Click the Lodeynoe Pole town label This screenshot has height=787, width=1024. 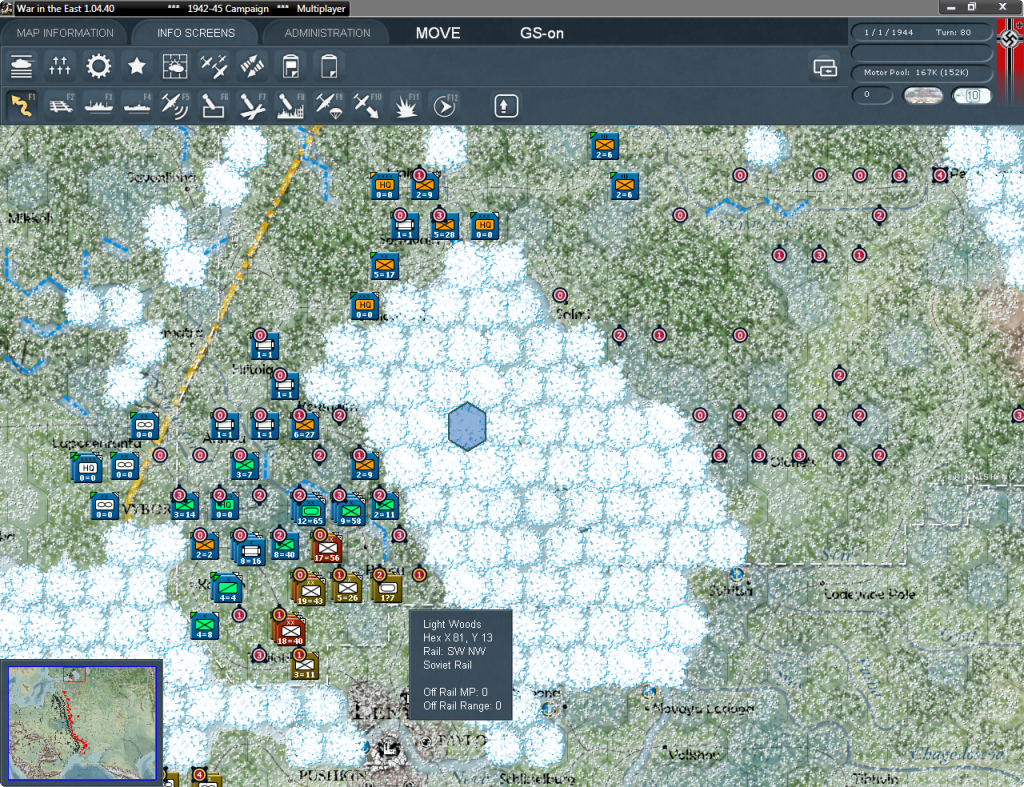tap(869, 594)
